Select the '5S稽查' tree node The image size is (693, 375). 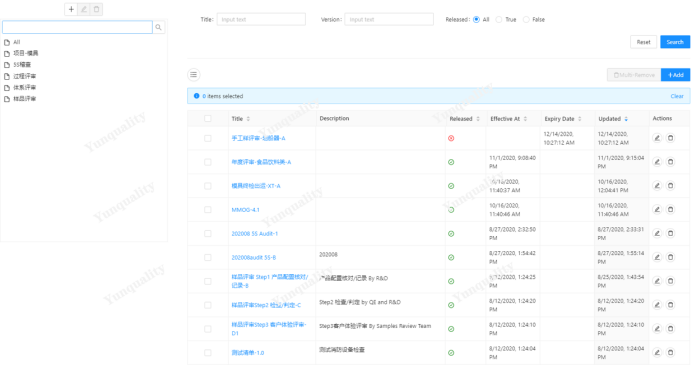coord(22,65)
